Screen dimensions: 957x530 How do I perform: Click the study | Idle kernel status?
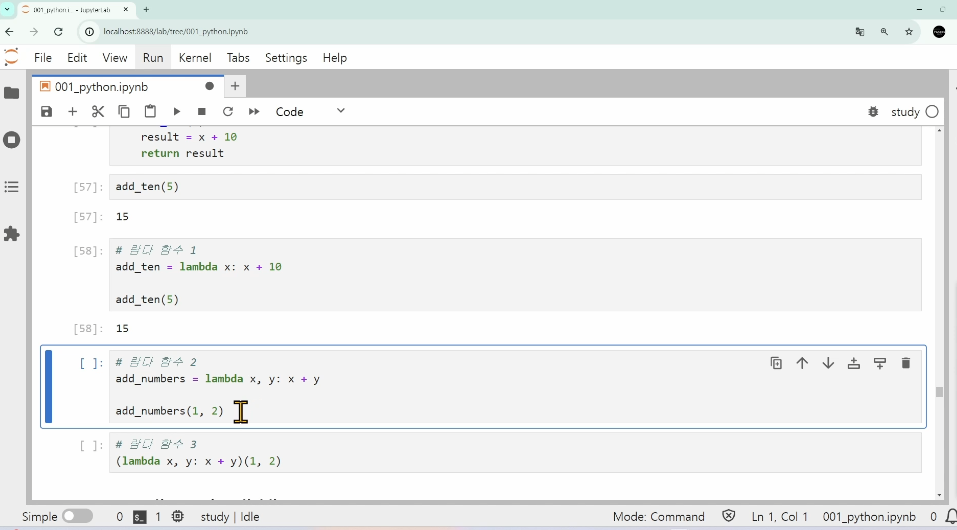click(x=230, y=517)
